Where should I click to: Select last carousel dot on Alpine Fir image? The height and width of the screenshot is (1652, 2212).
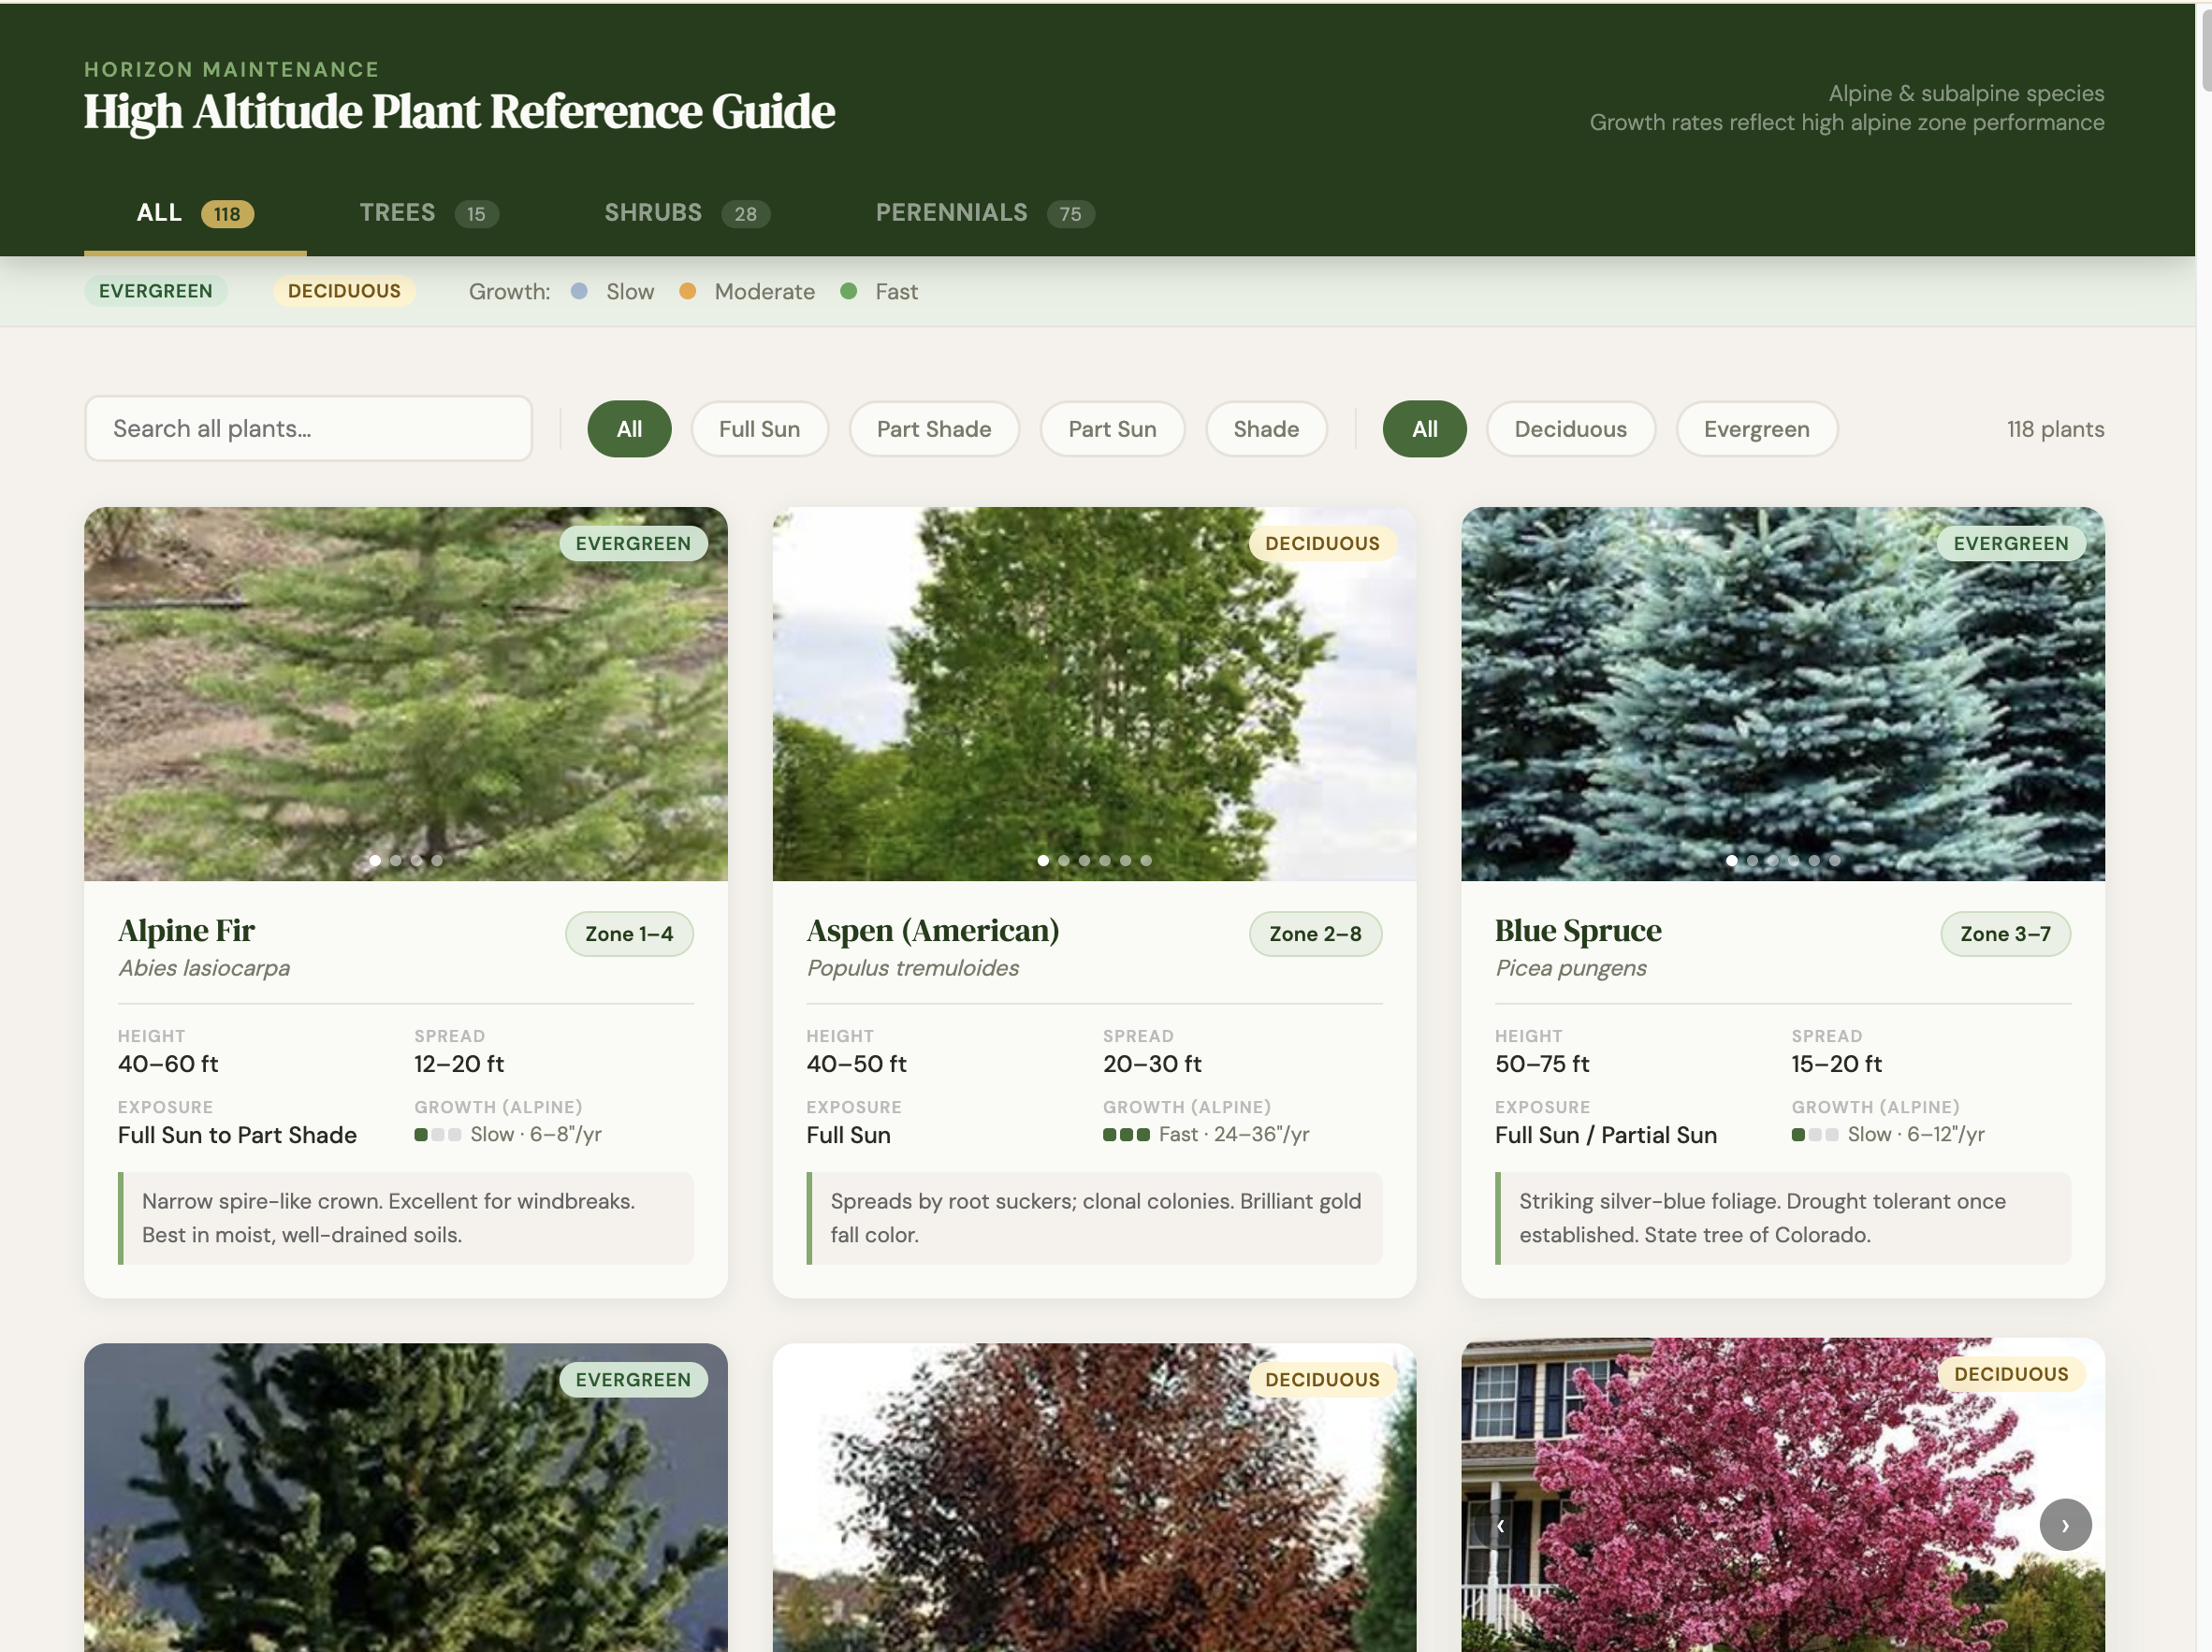(437, 860)
